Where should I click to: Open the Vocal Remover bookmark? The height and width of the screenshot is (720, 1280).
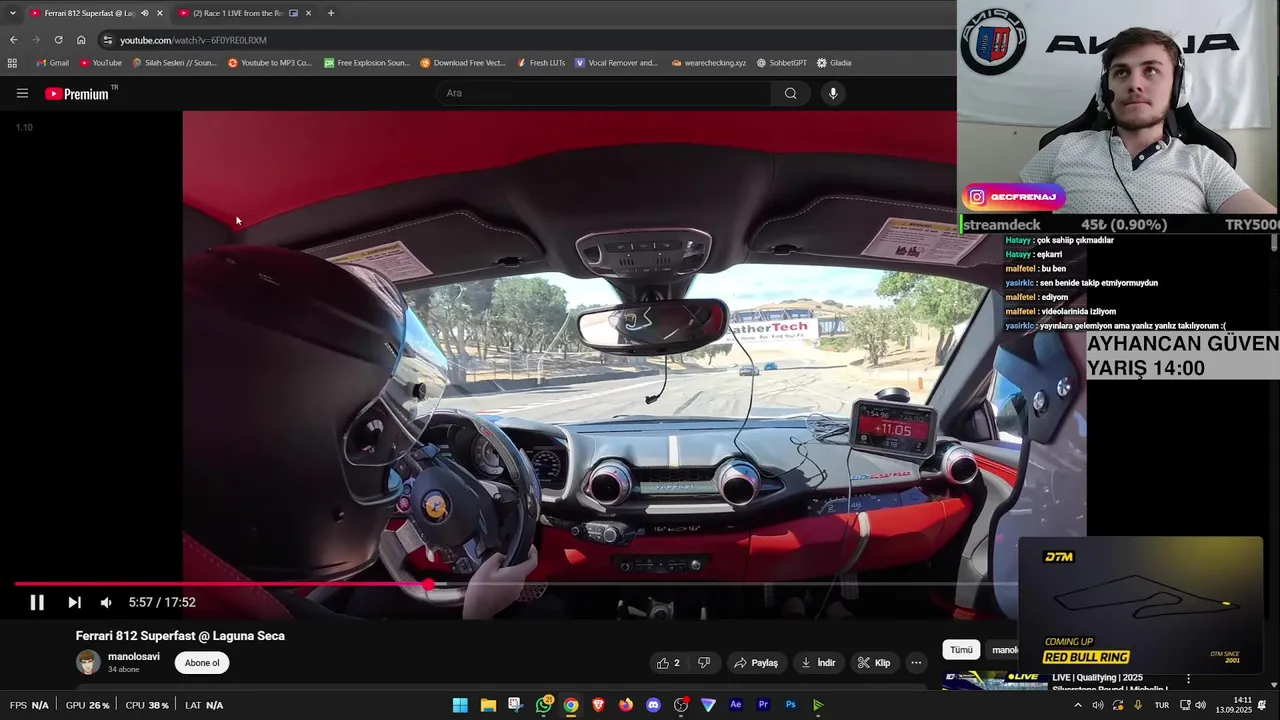pos(616,62)
